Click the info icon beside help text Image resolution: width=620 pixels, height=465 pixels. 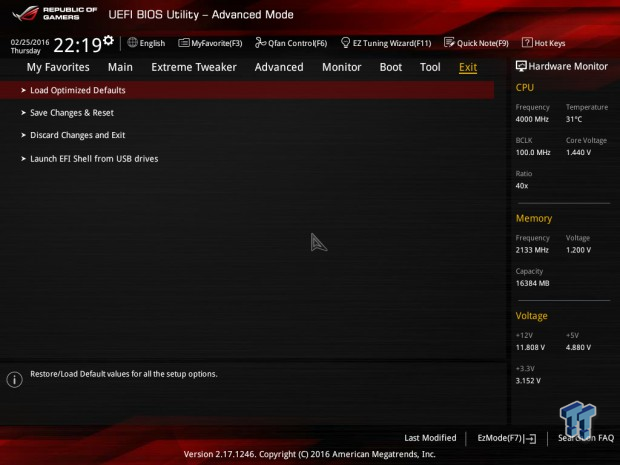pos(15,380)
